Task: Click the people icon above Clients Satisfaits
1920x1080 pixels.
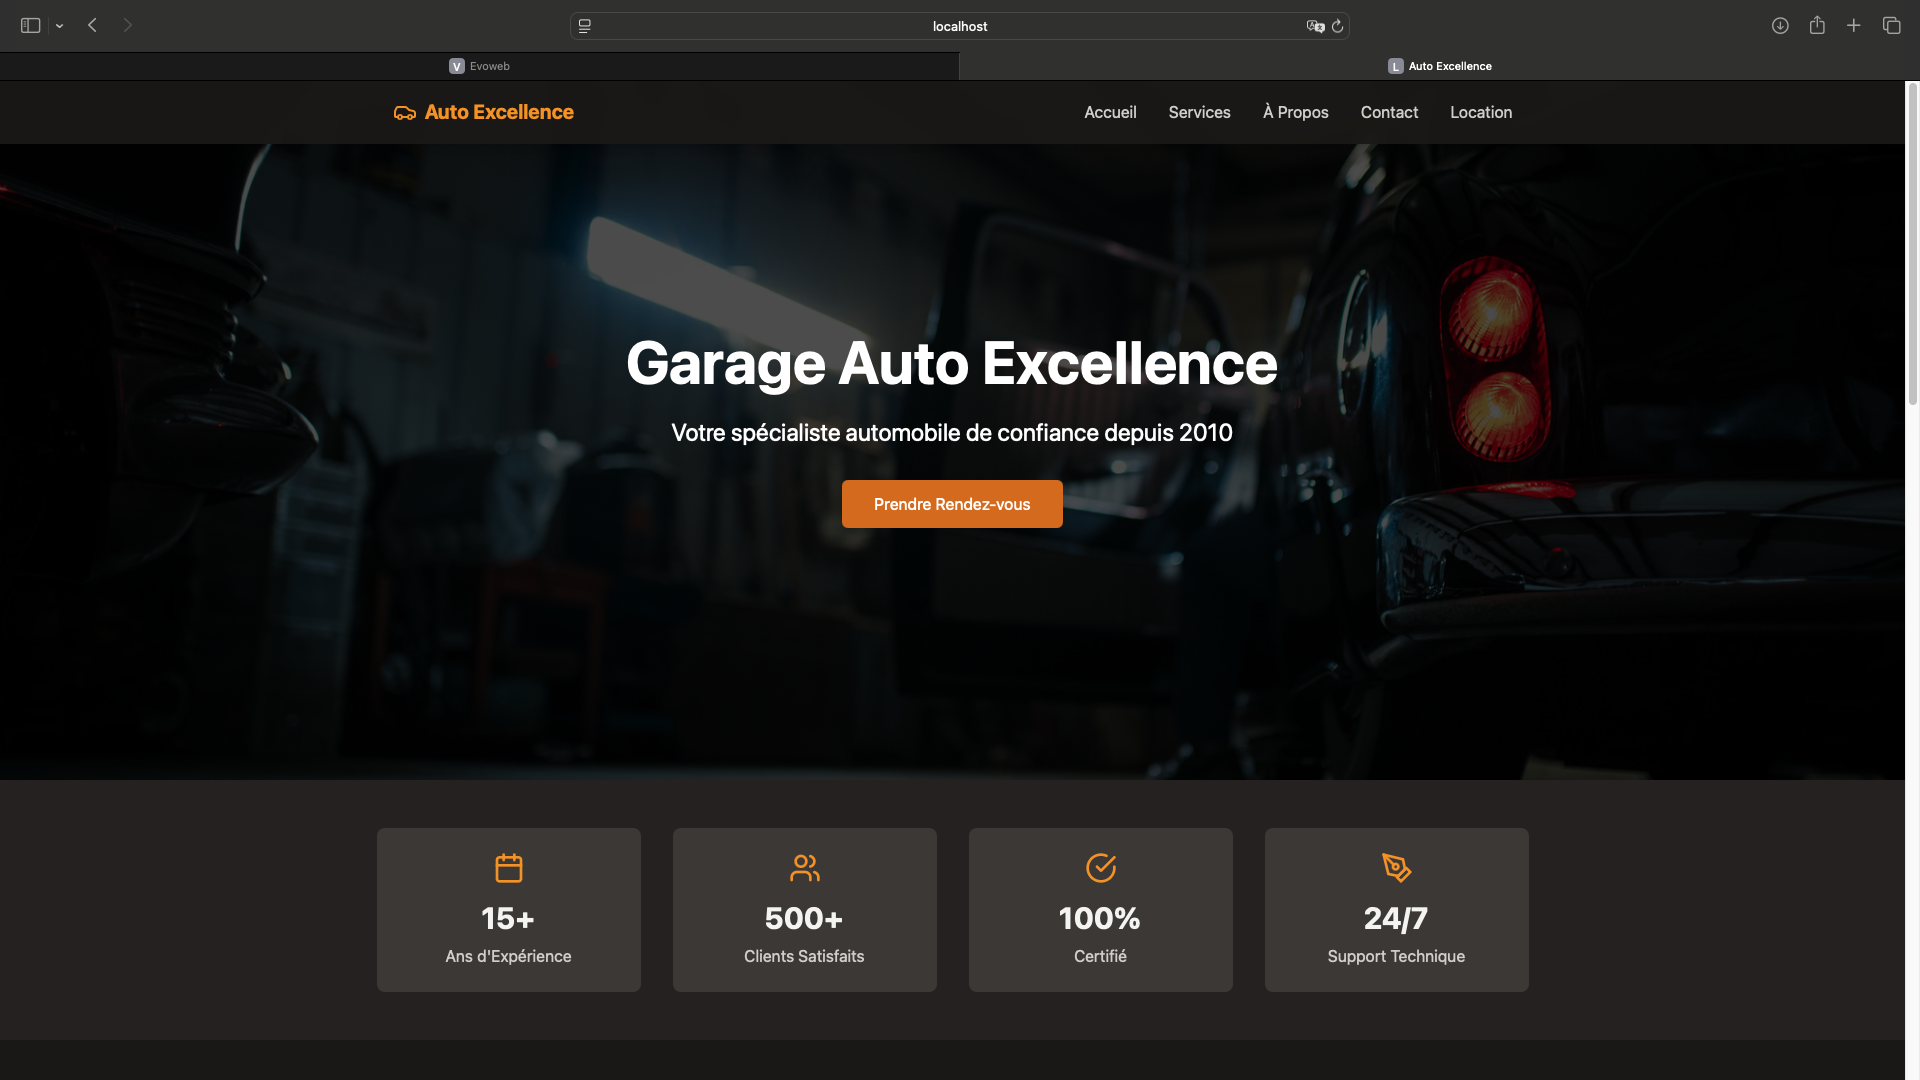Action: click(x=804, y=868)
